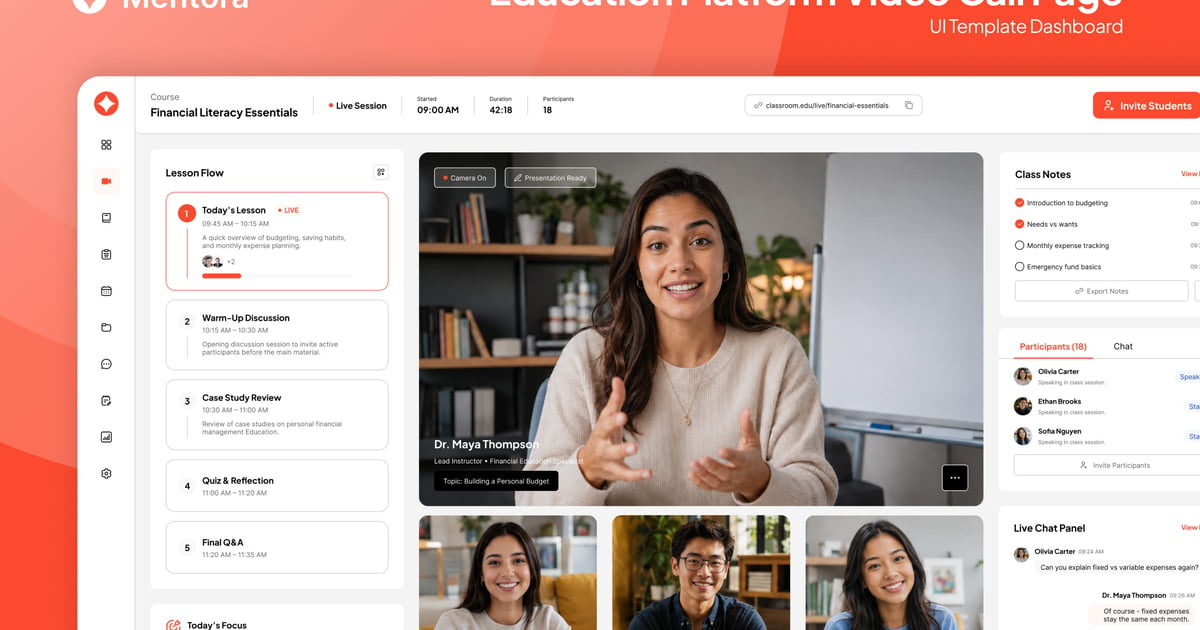
Task: Select the Warm-Up Discussion lesson card
Action: tap(277, 334)
